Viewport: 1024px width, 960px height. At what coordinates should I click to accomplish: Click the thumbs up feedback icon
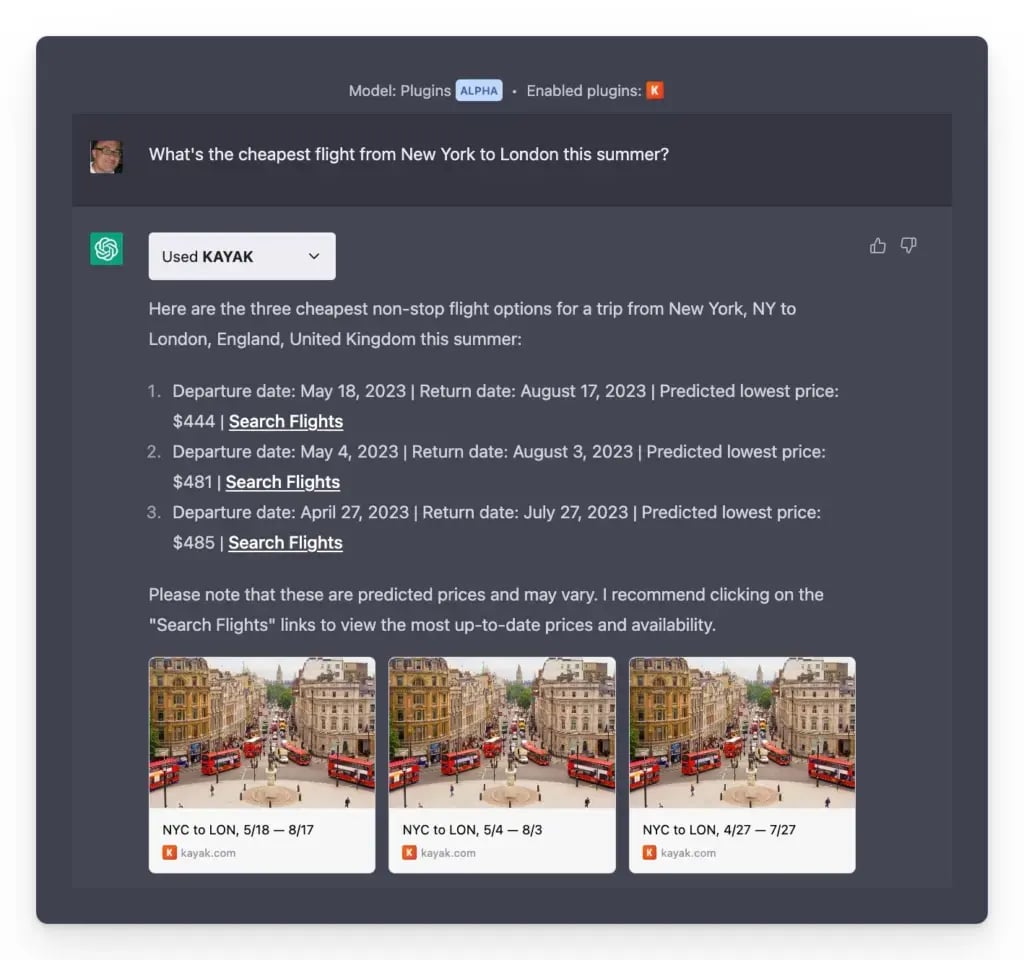[x=878, y=246]
